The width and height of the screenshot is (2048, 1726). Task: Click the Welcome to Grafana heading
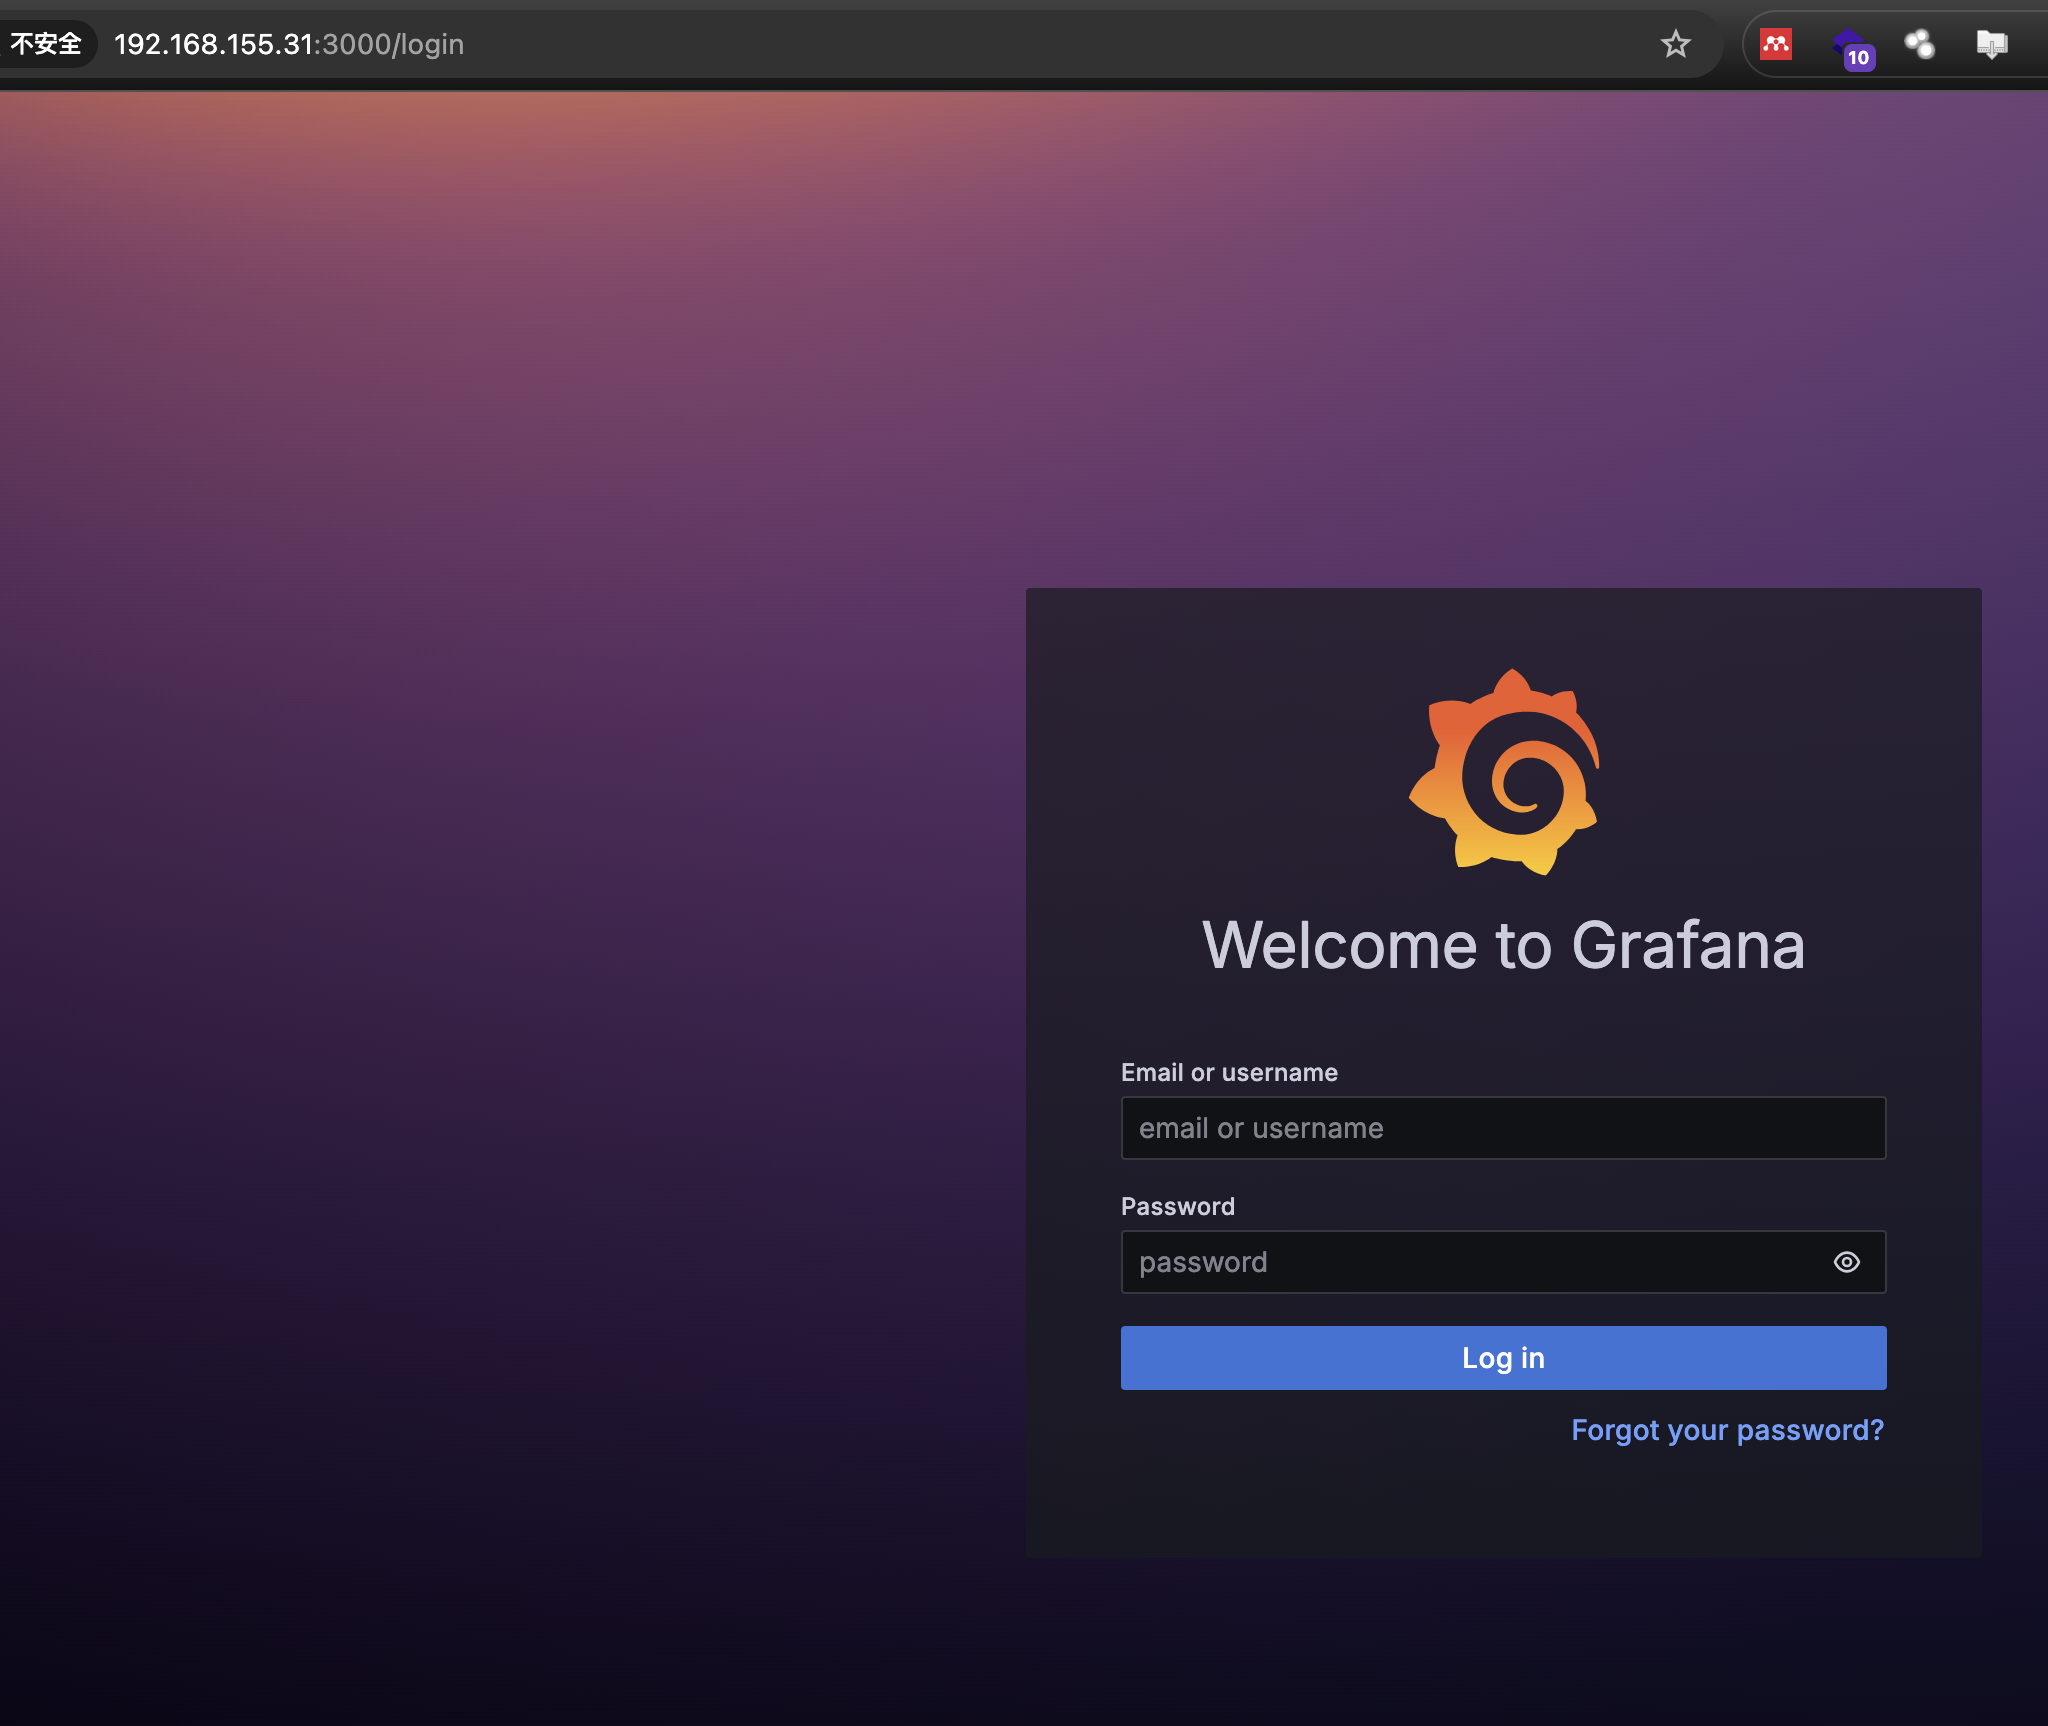click(1503, 945)
